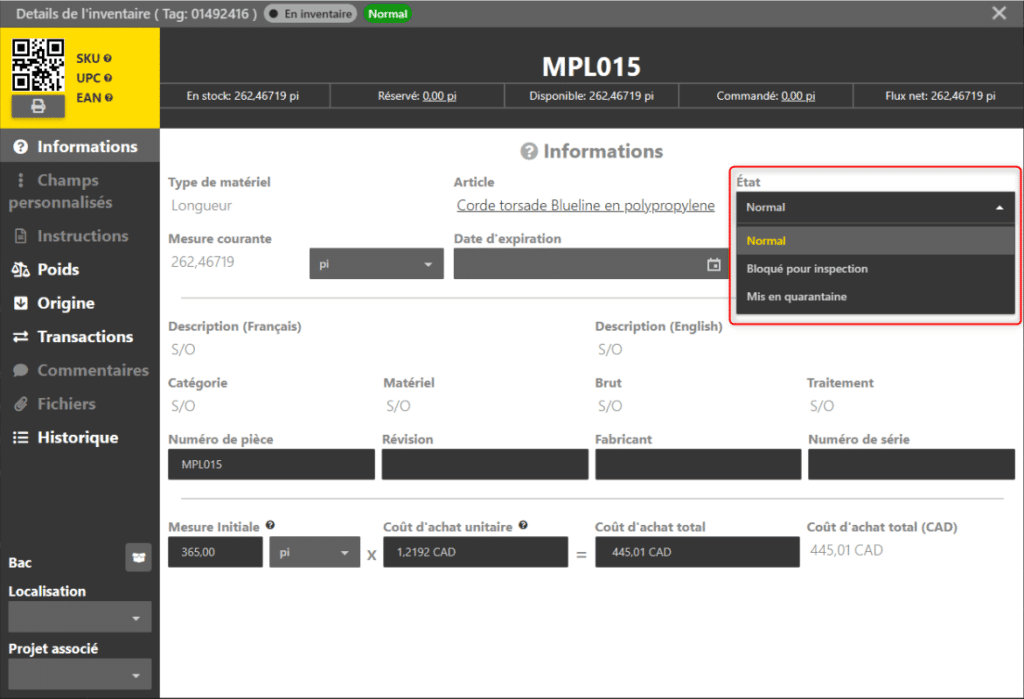Image resolution: width=1024 pixels, height=699 pixels.
Task: Open the Mesure courante unit dropdown
Action: click(x=376, y=265)
